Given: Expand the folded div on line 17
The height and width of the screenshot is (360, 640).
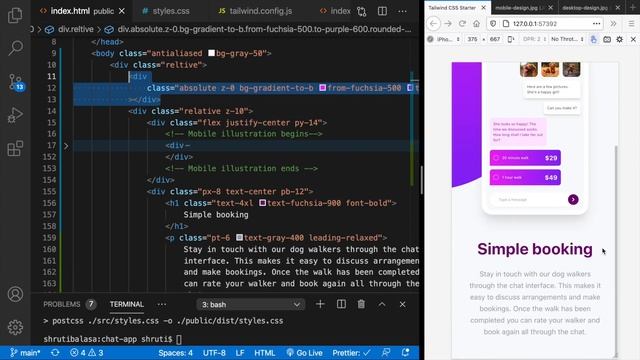Looking at the screenshot, I should click(66, 146).
